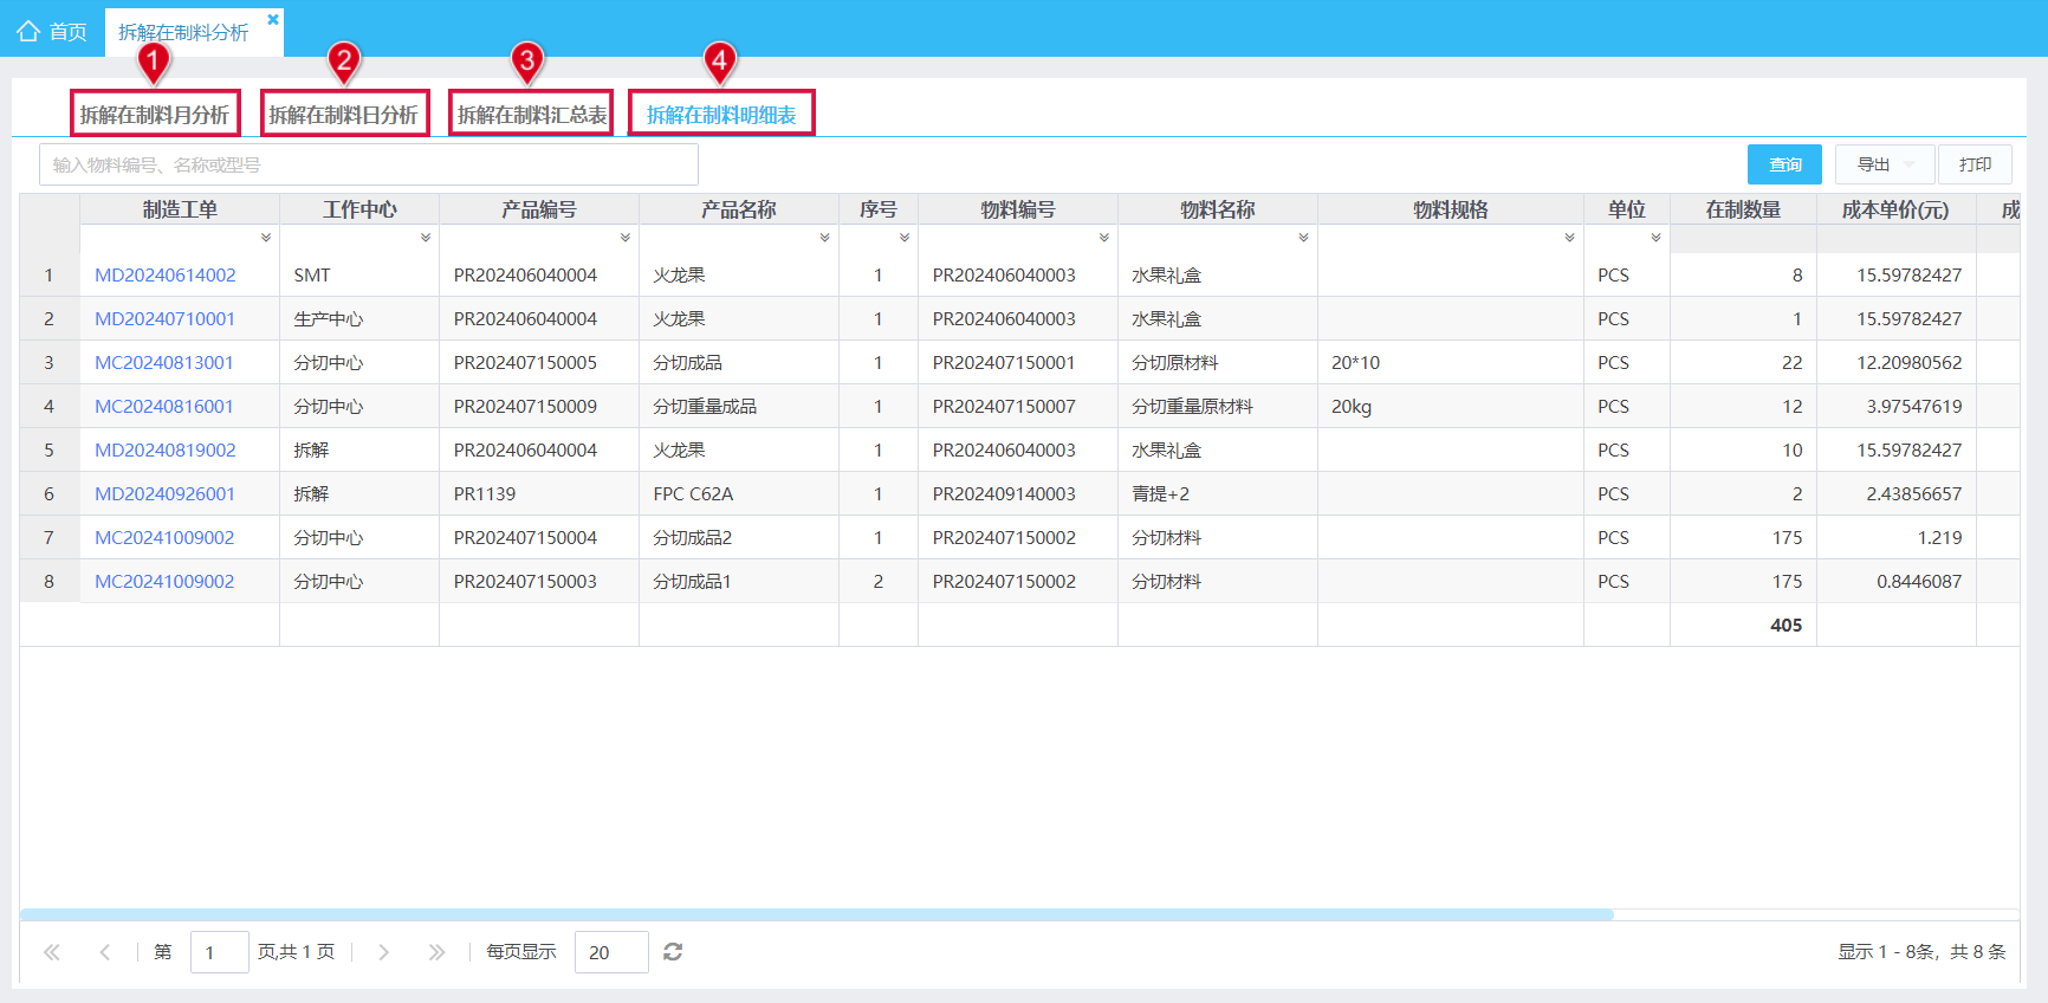The image size is (2048, 1003).
Task: Refresh the table with the reload icon
Action: point(673,951)
